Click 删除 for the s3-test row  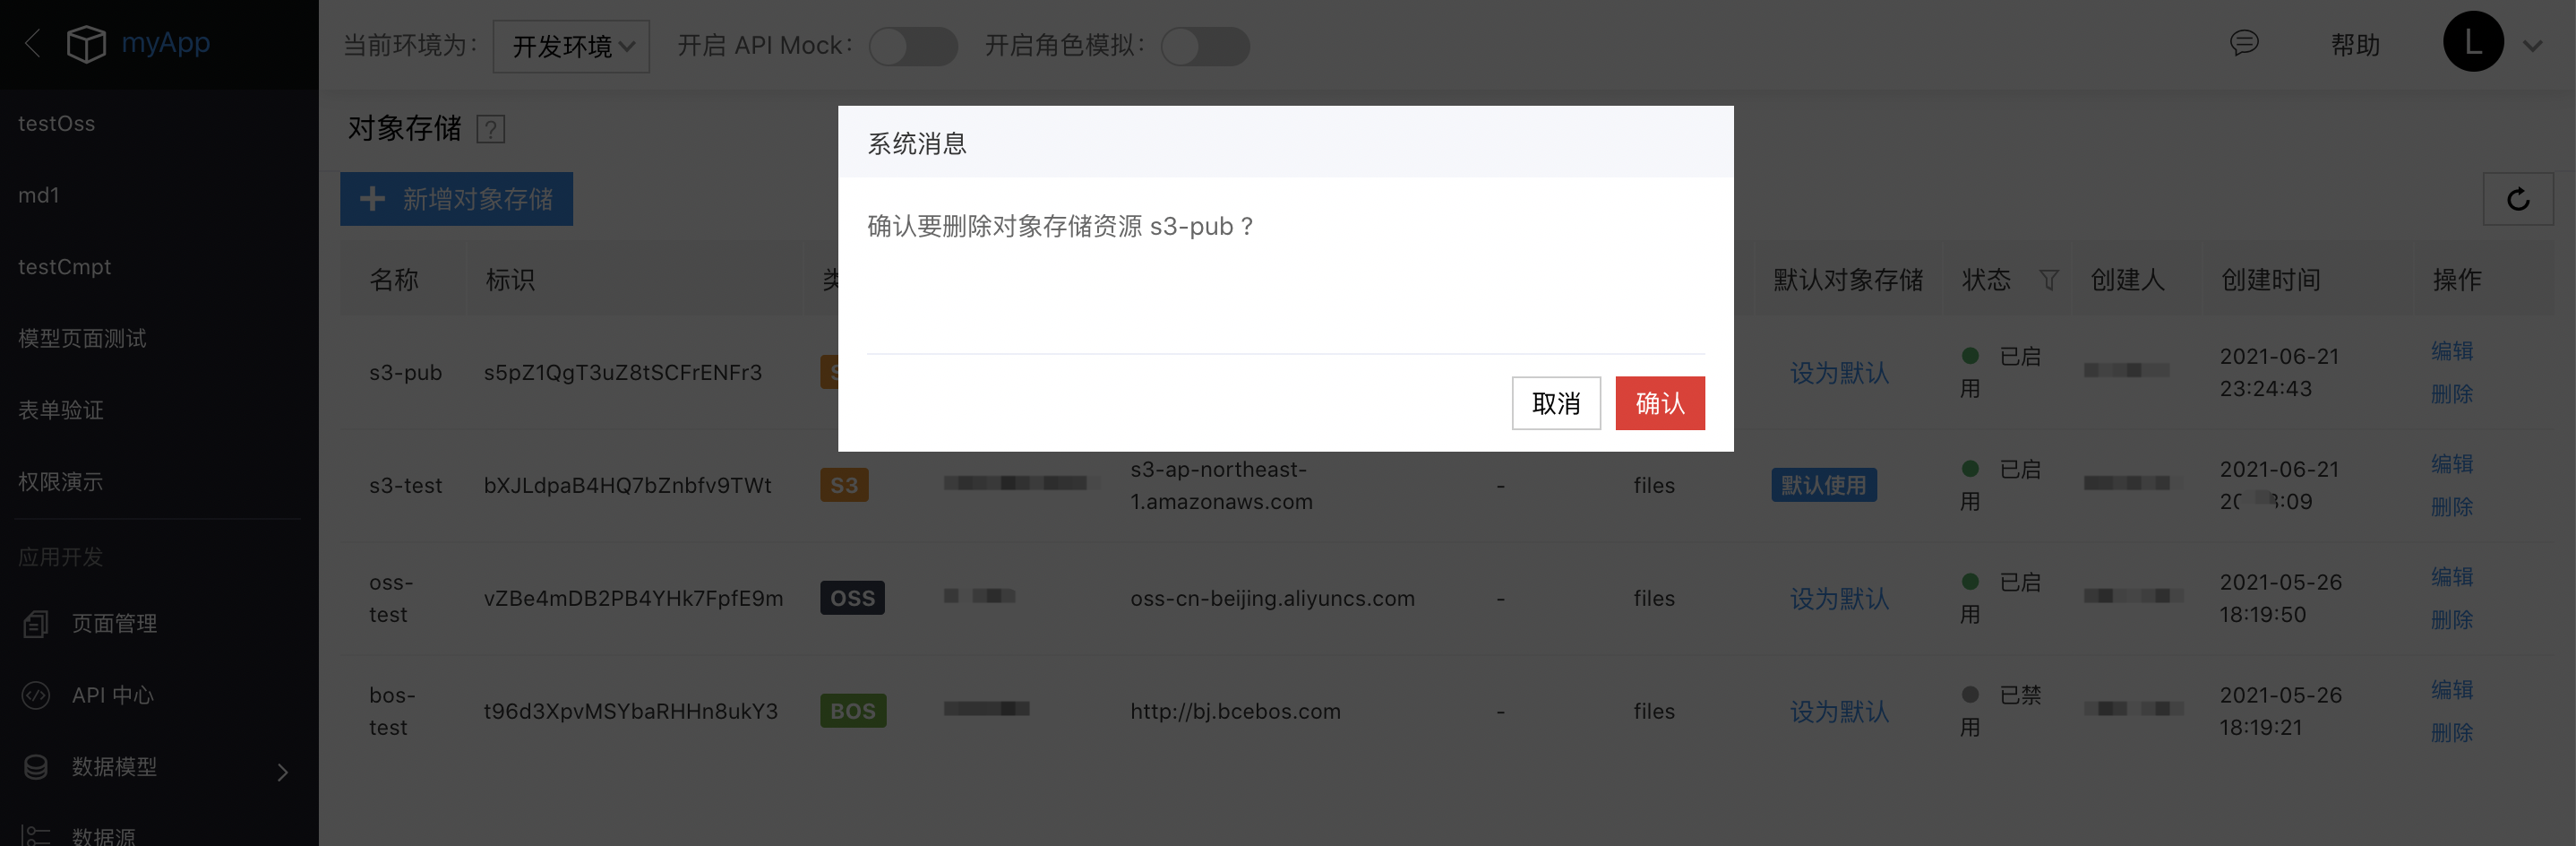pos(2452,507)
